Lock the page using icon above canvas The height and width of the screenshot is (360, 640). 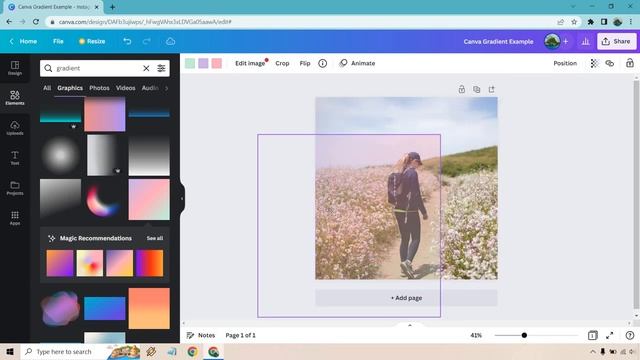462,89
